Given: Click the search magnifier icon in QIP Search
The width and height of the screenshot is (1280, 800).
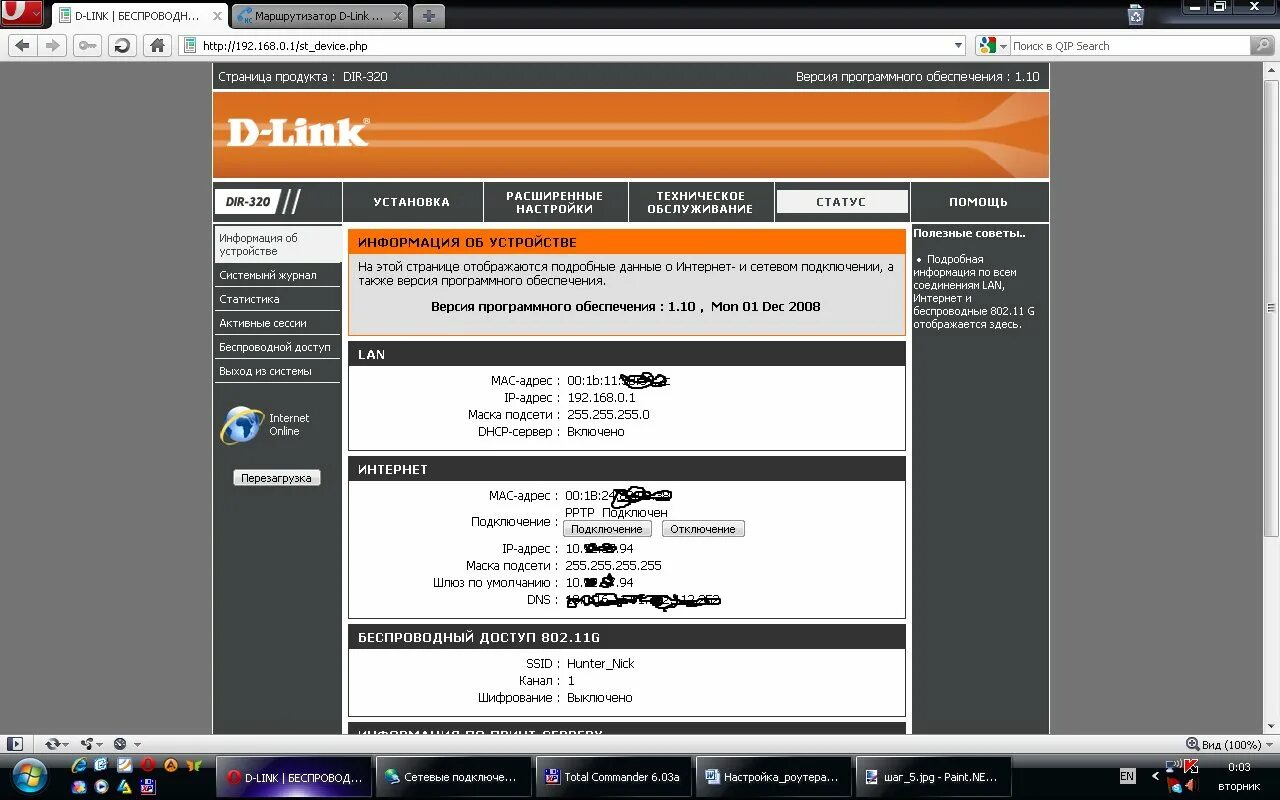Looking at the screenshot, I should (1262, 45).
